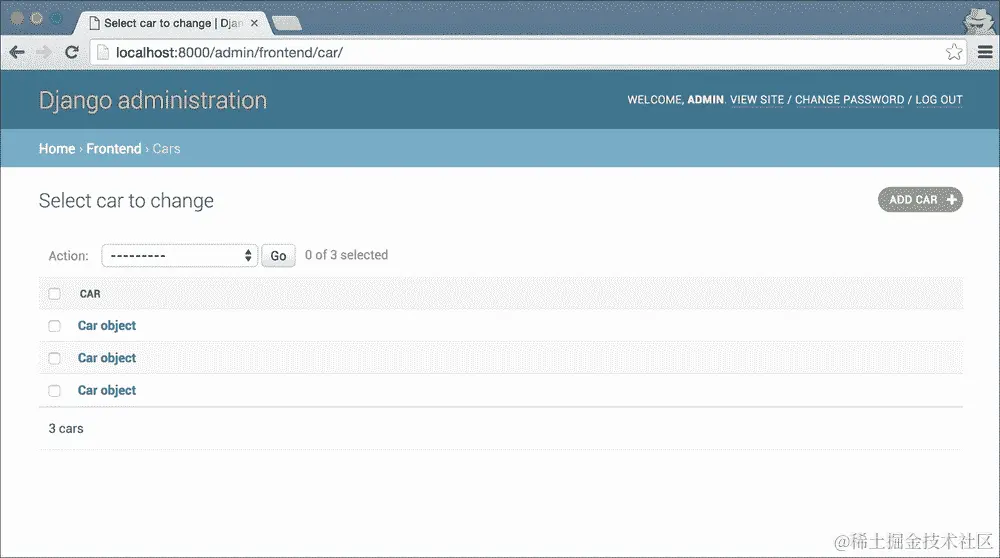
Task: Close the 'Select car to change' tab
Action: tap(254, 23)
